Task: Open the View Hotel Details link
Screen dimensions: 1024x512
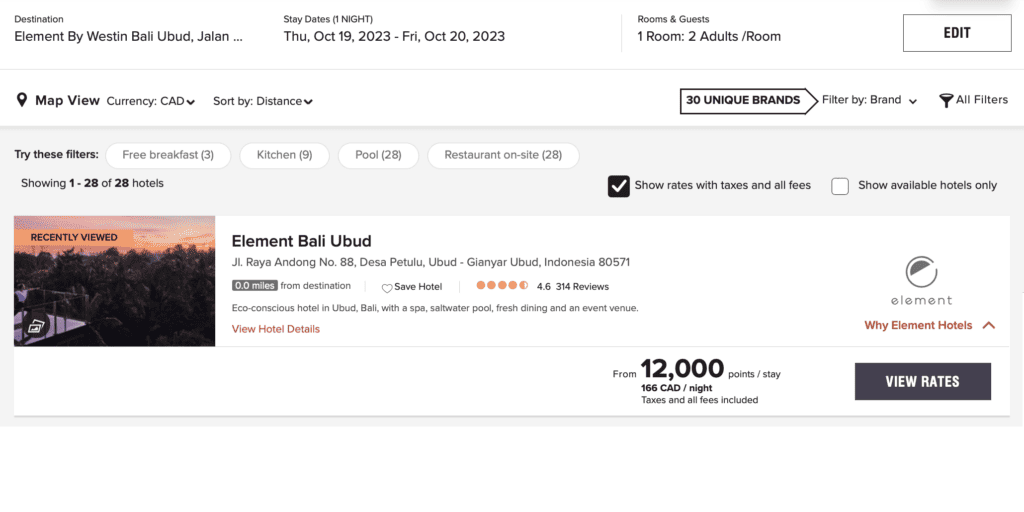Action: point(276,329)
